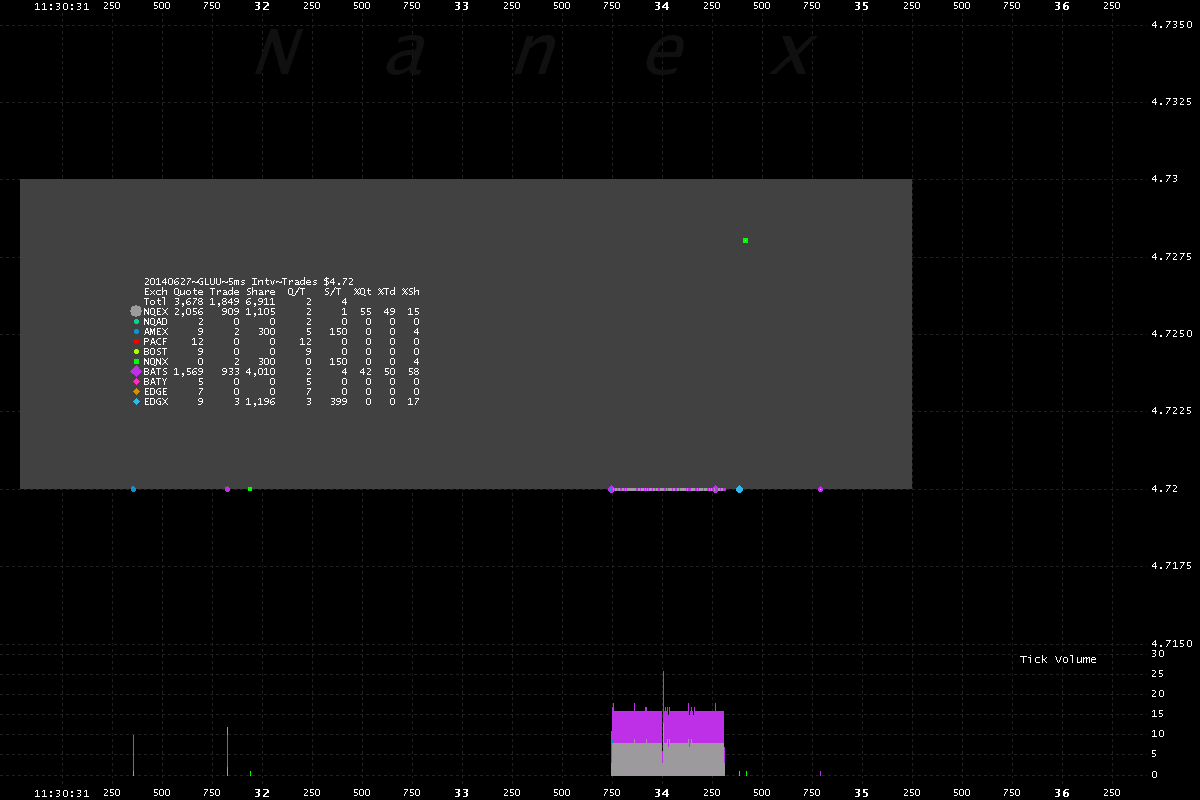Click the gray NQEX tick volume band
The image size is (1200, 800).
(x=667, y=760)
